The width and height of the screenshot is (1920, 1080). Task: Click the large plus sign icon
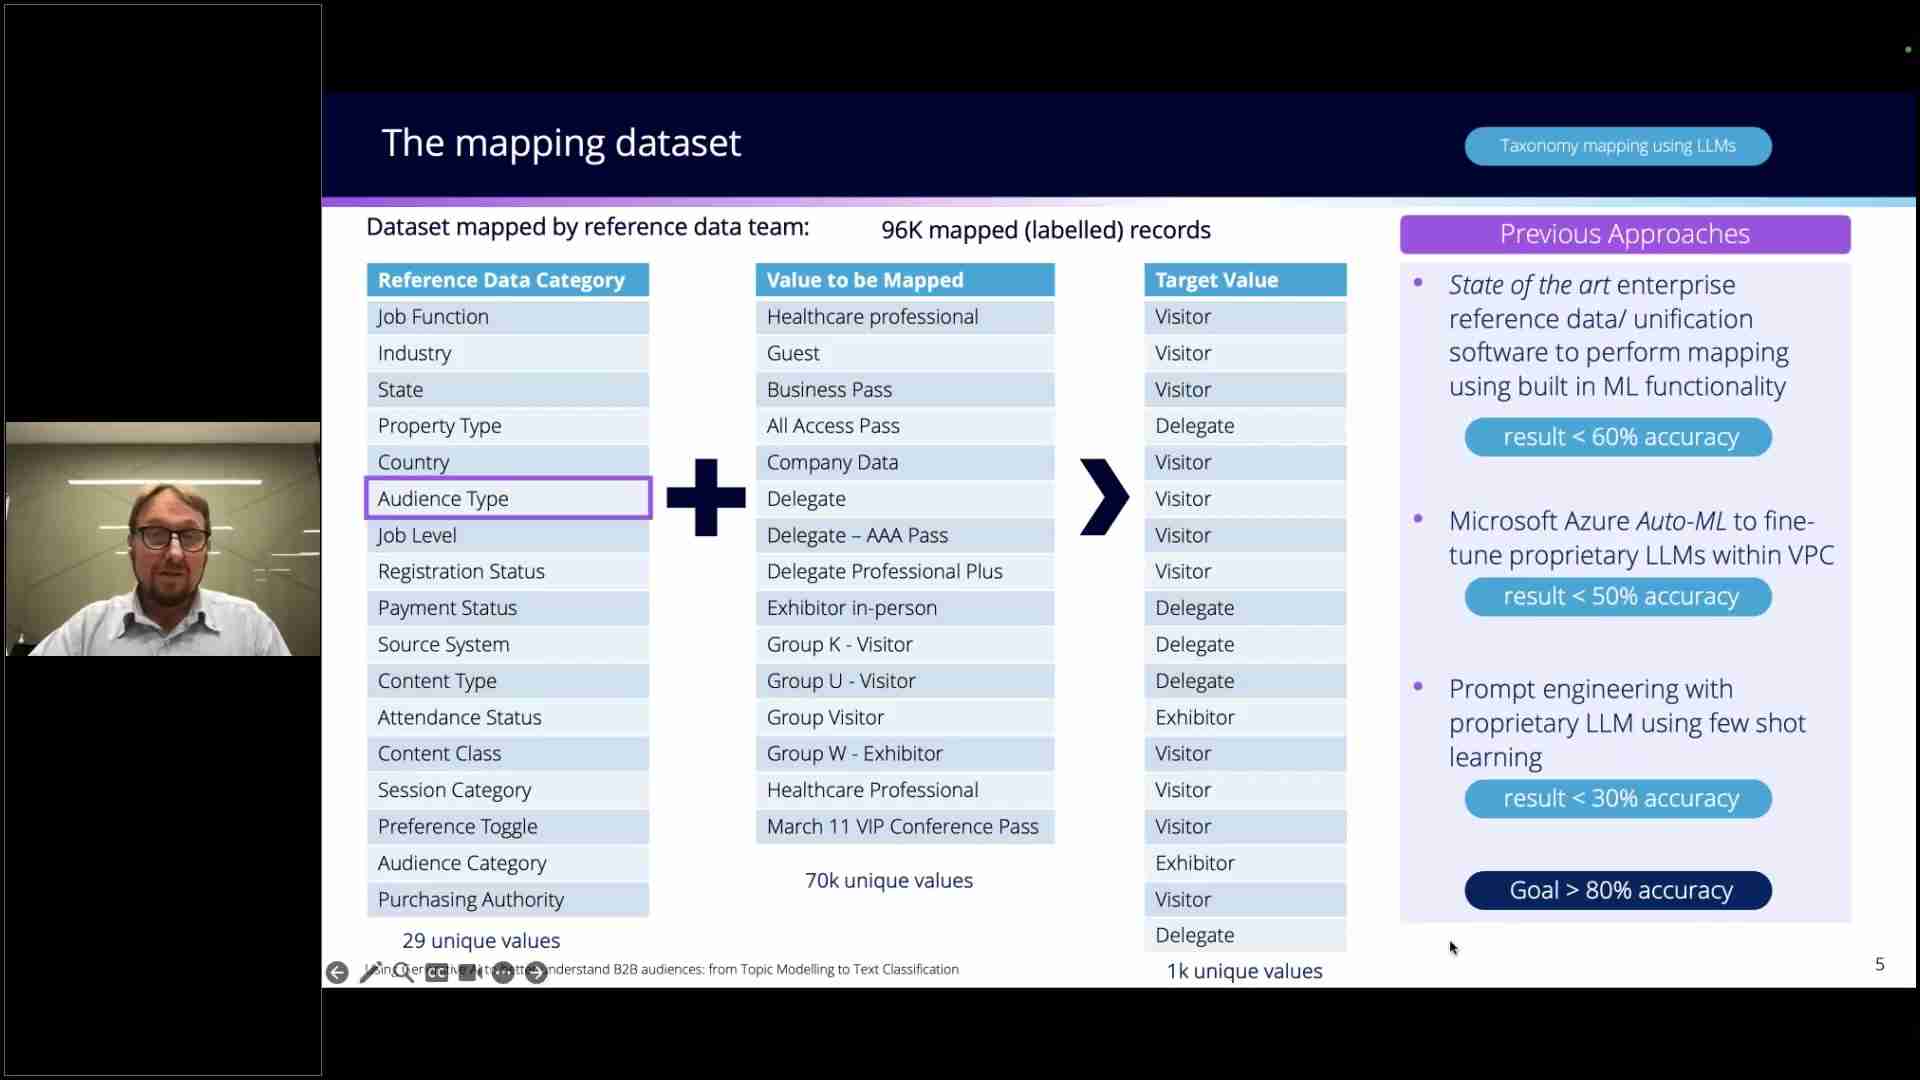[x=706, y=497]
